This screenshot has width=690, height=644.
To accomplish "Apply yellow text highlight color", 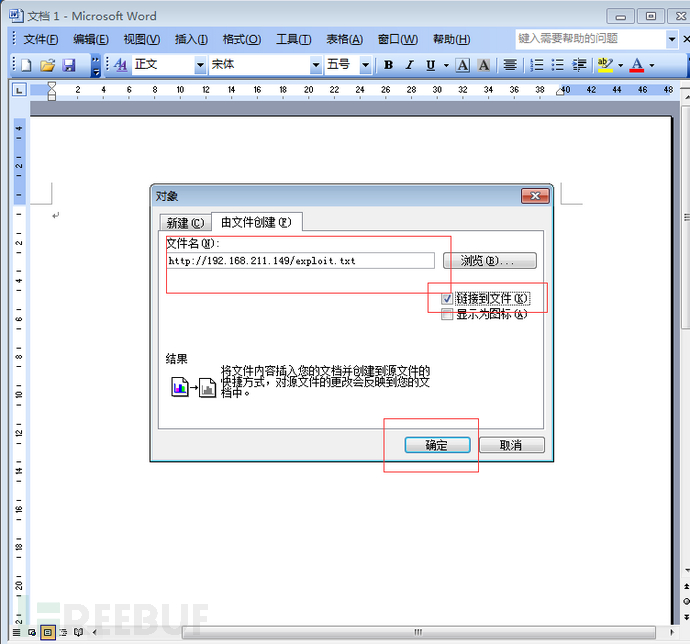I will click(x=606, y=65).
